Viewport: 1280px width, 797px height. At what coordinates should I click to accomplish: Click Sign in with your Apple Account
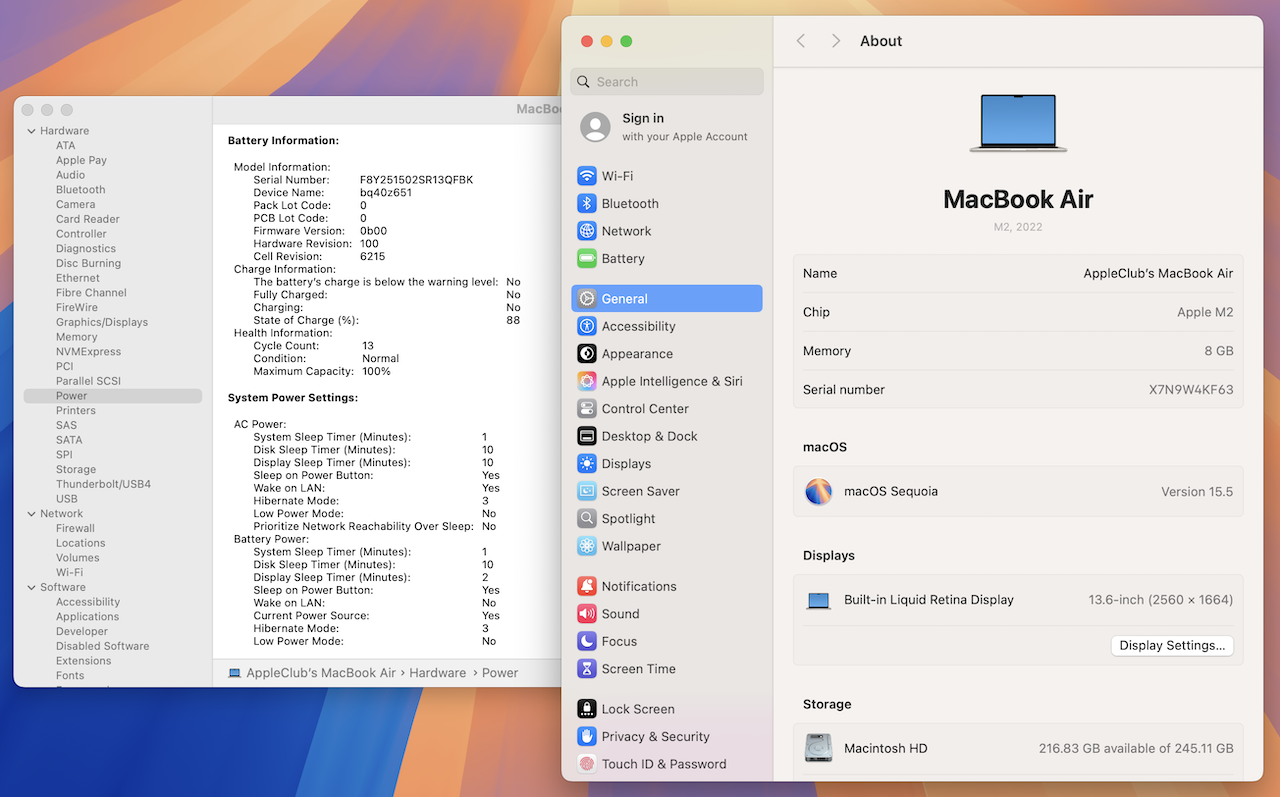pyautogui.click(x=667, y=127)
